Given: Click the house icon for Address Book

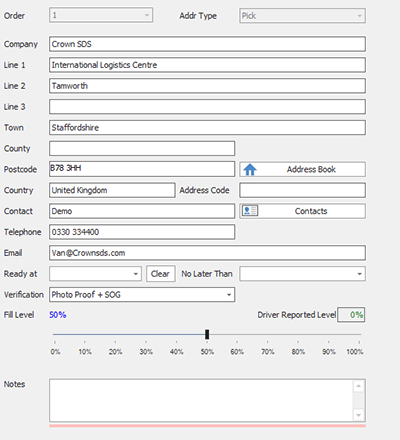Looking at the screenshot, I should point(250,170).
